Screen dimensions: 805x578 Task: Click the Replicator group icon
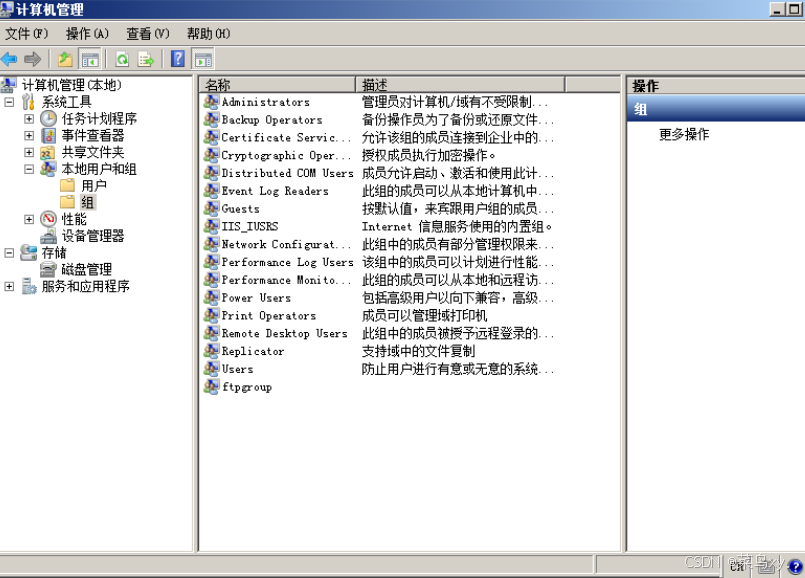tap(211, 351)
